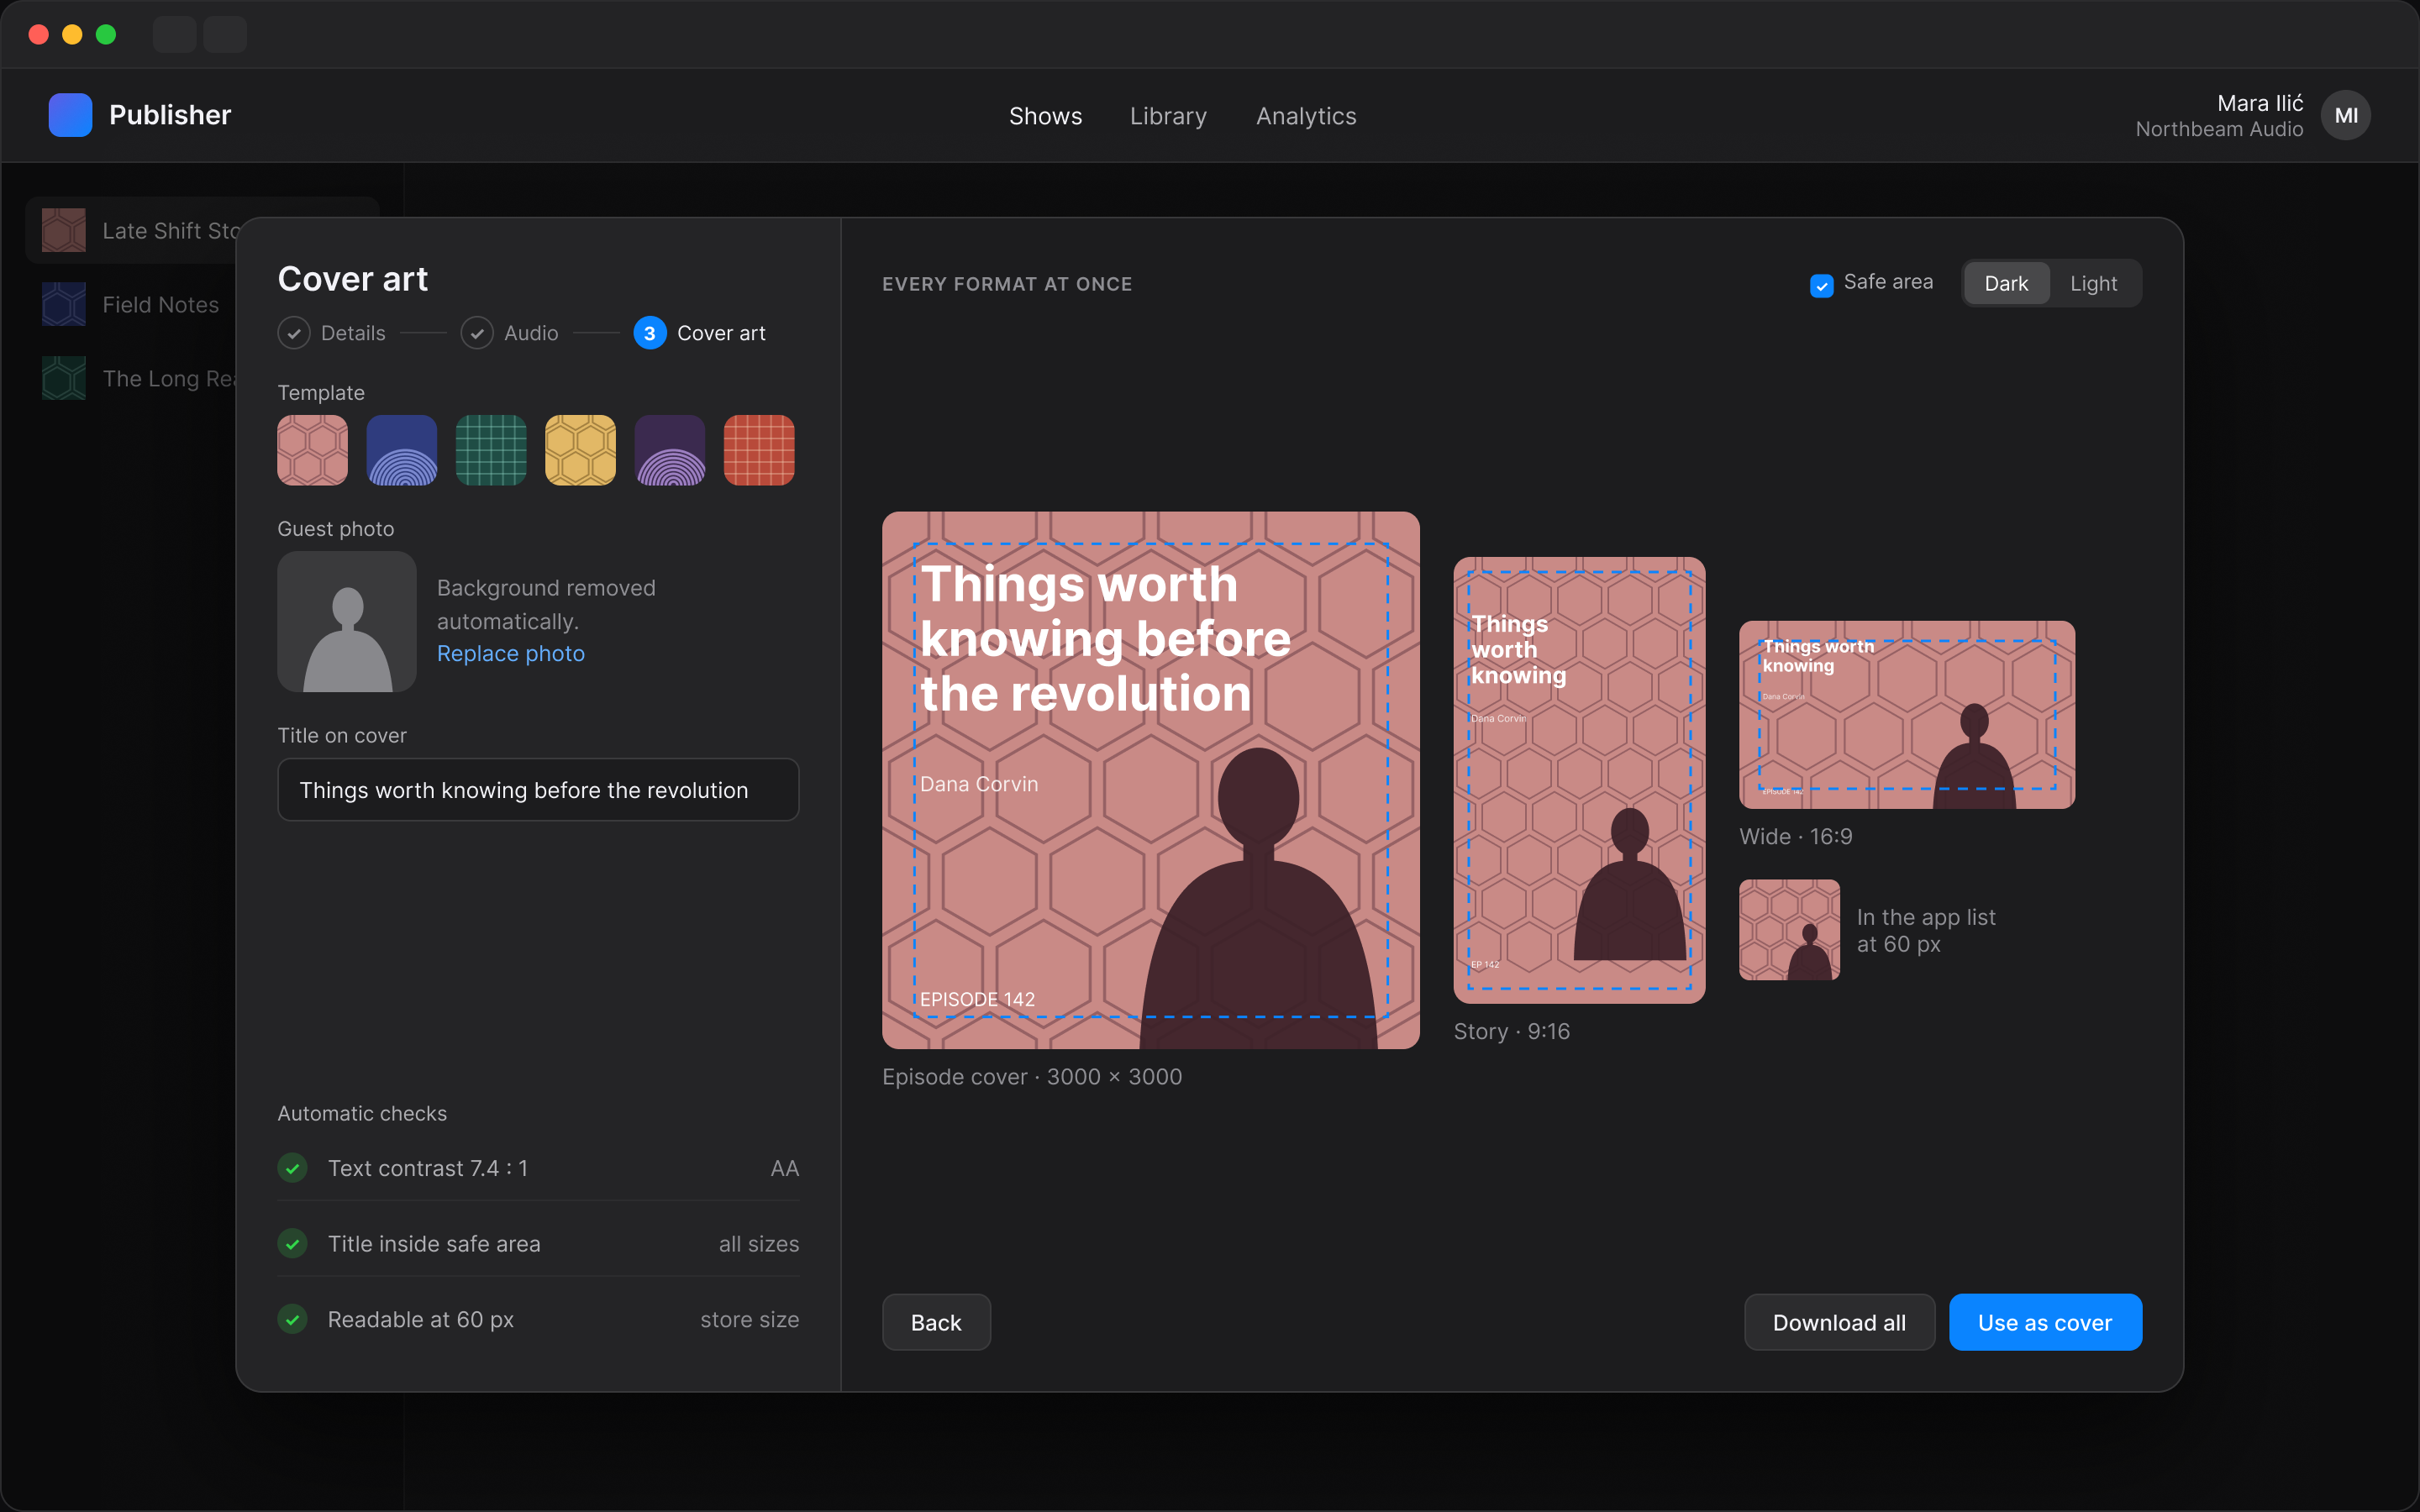Switch preview to Light mode
This screenshot has height=1512, width=2420.
[2093, 284]
